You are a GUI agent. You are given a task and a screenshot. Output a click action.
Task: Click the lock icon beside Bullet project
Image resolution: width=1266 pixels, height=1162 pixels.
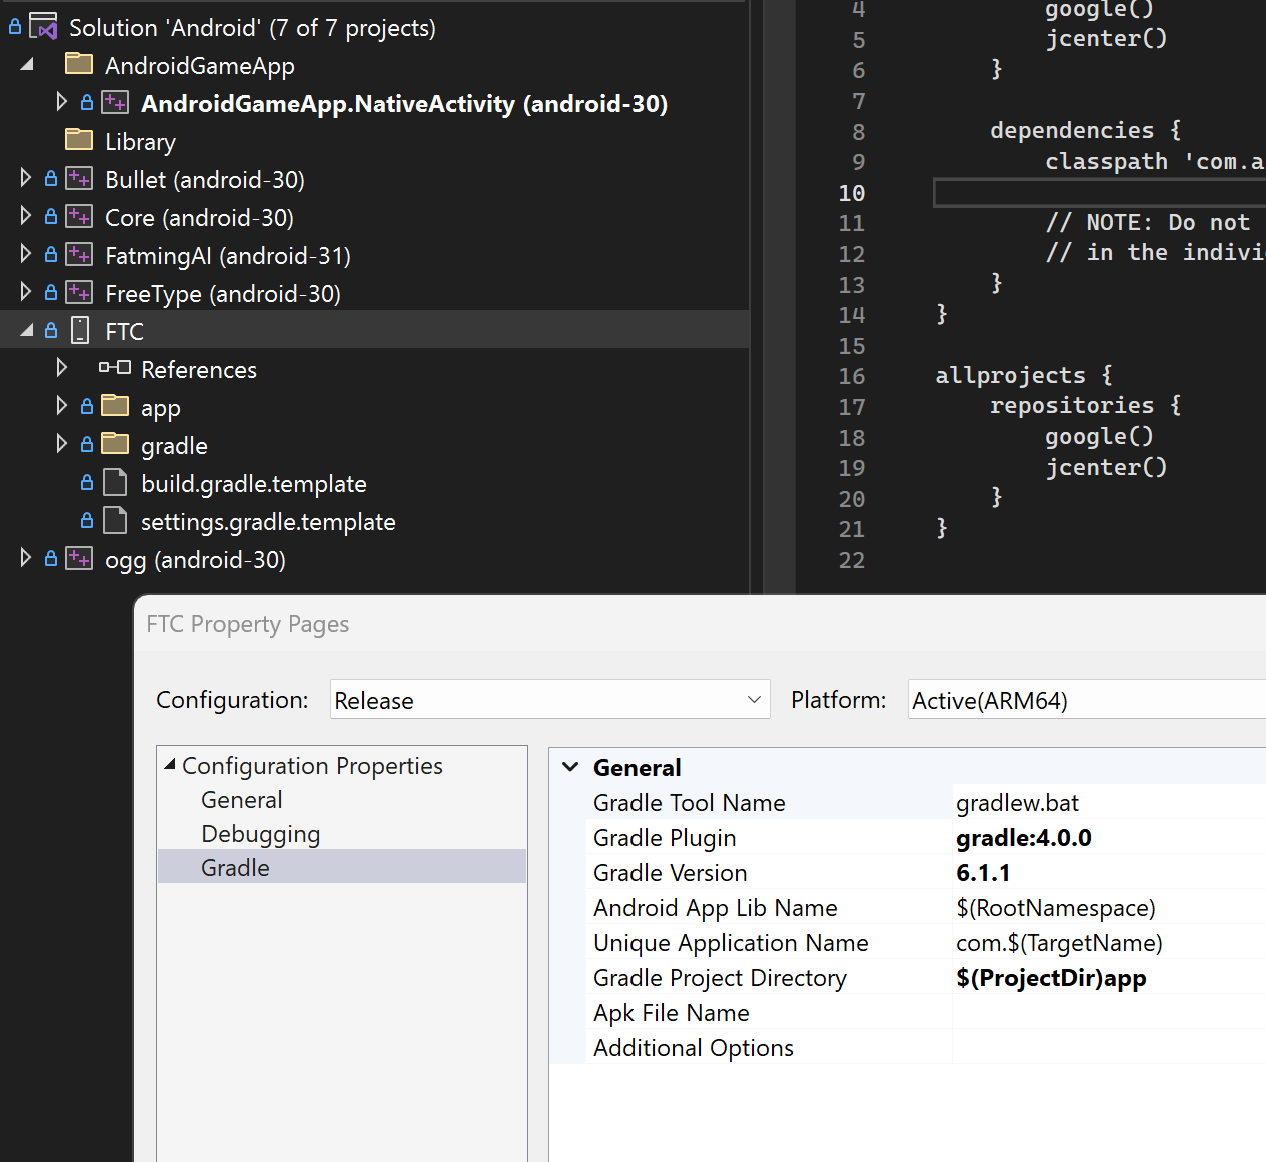[x=51, y=179]
